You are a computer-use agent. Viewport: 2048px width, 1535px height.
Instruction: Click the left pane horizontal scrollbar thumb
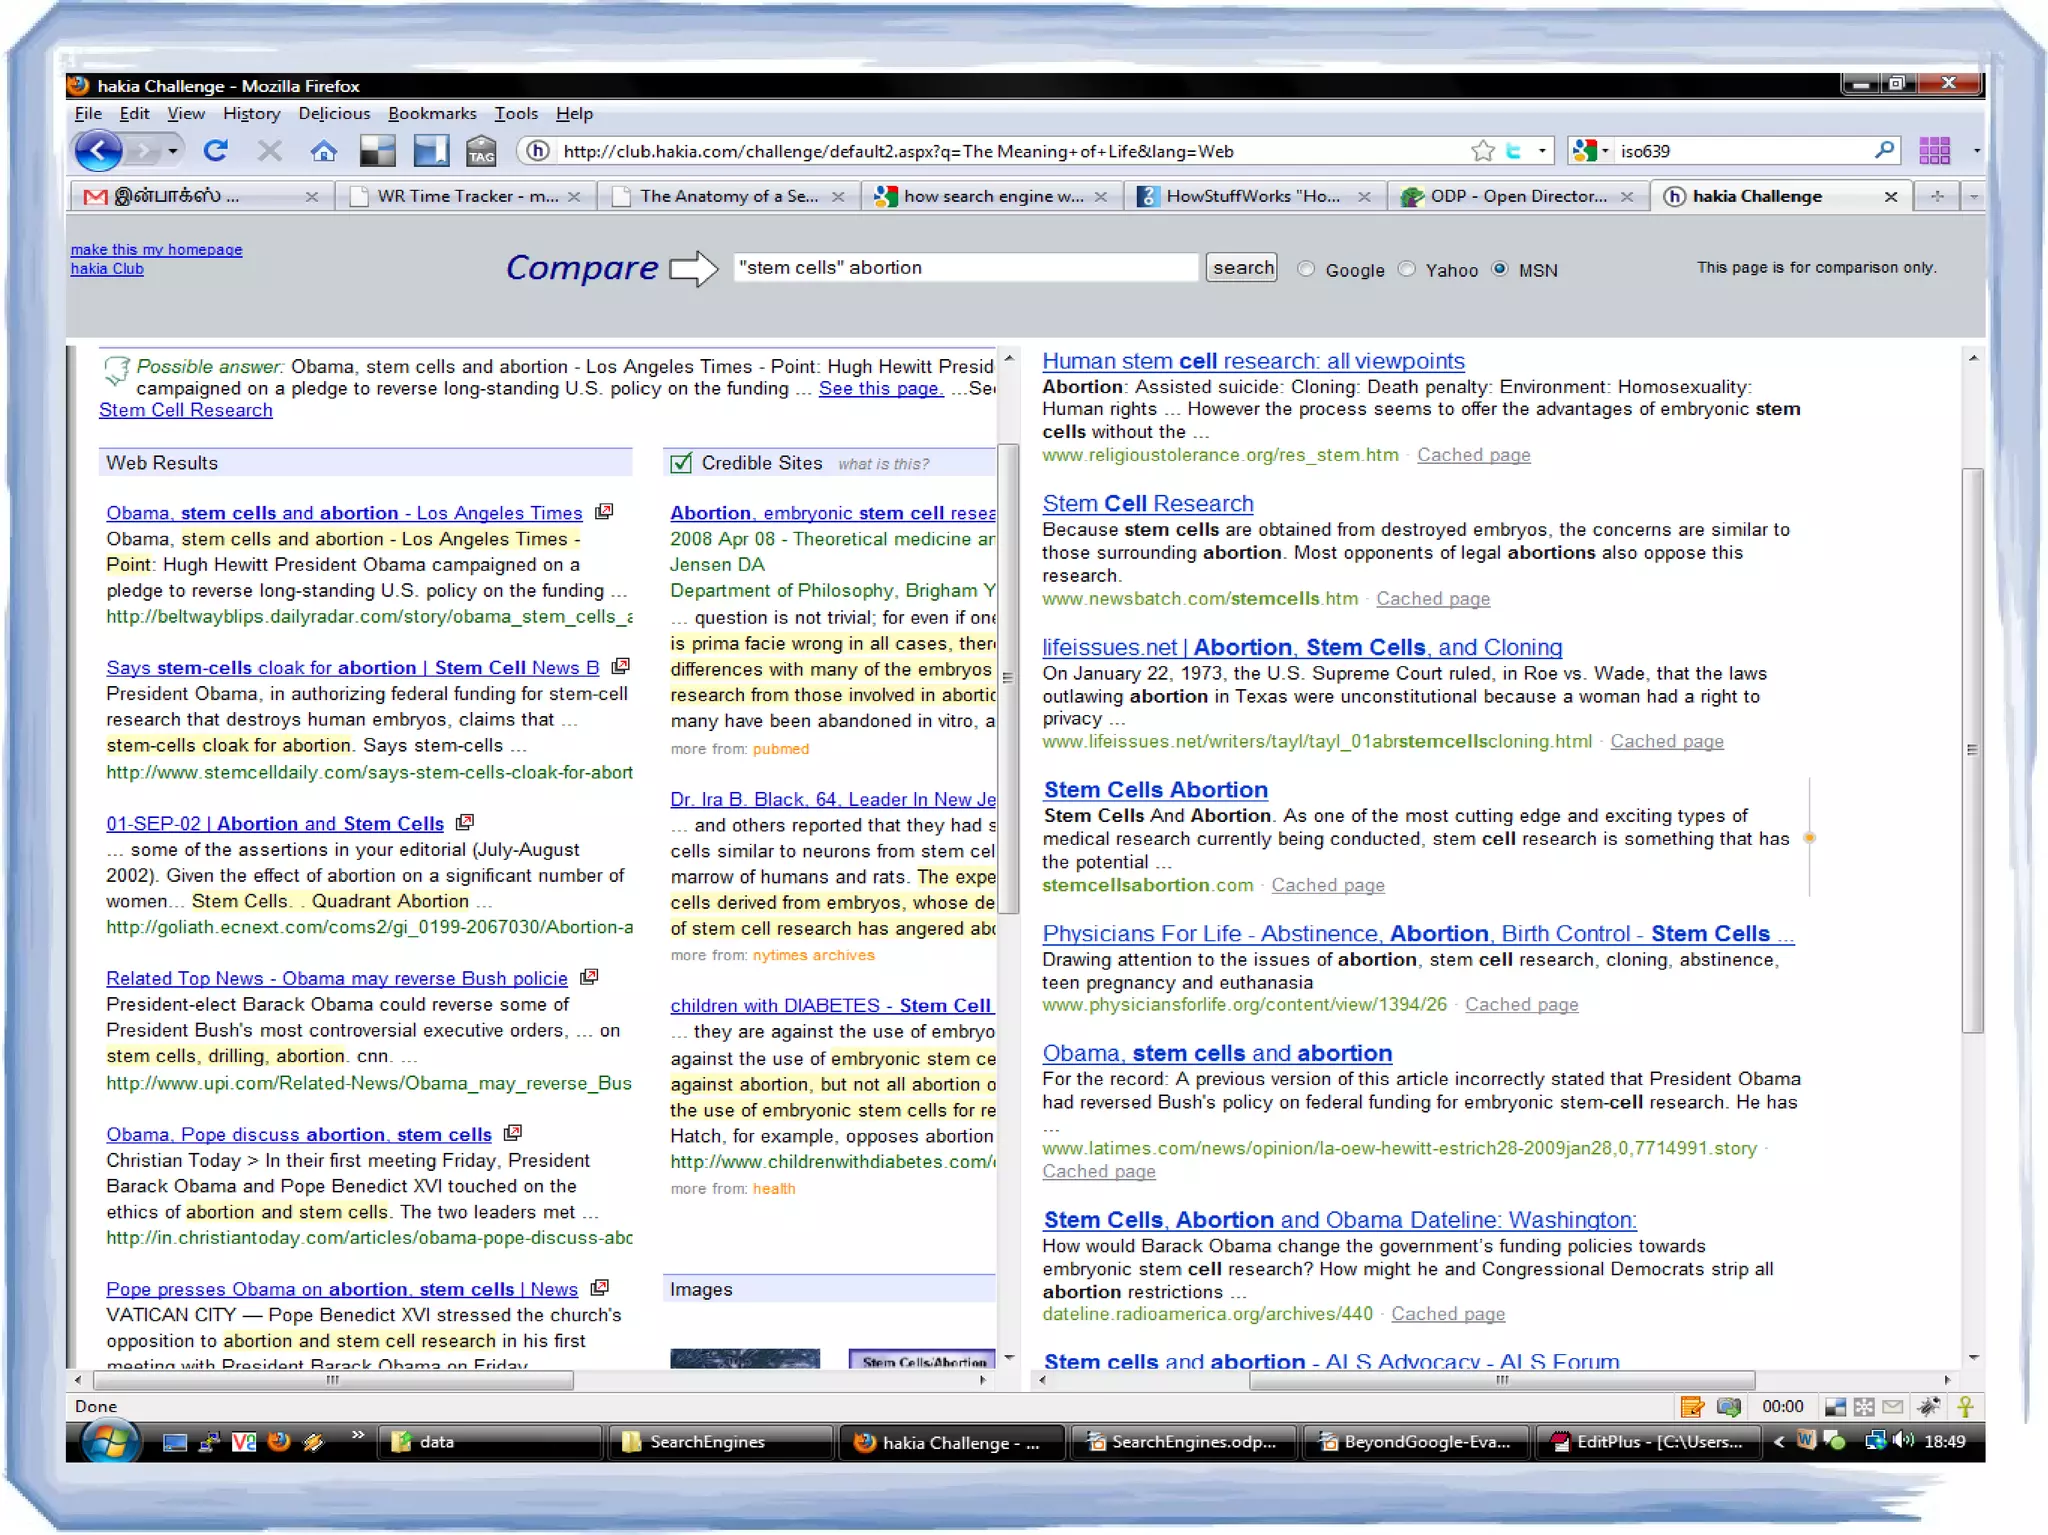pos(333,1380)
